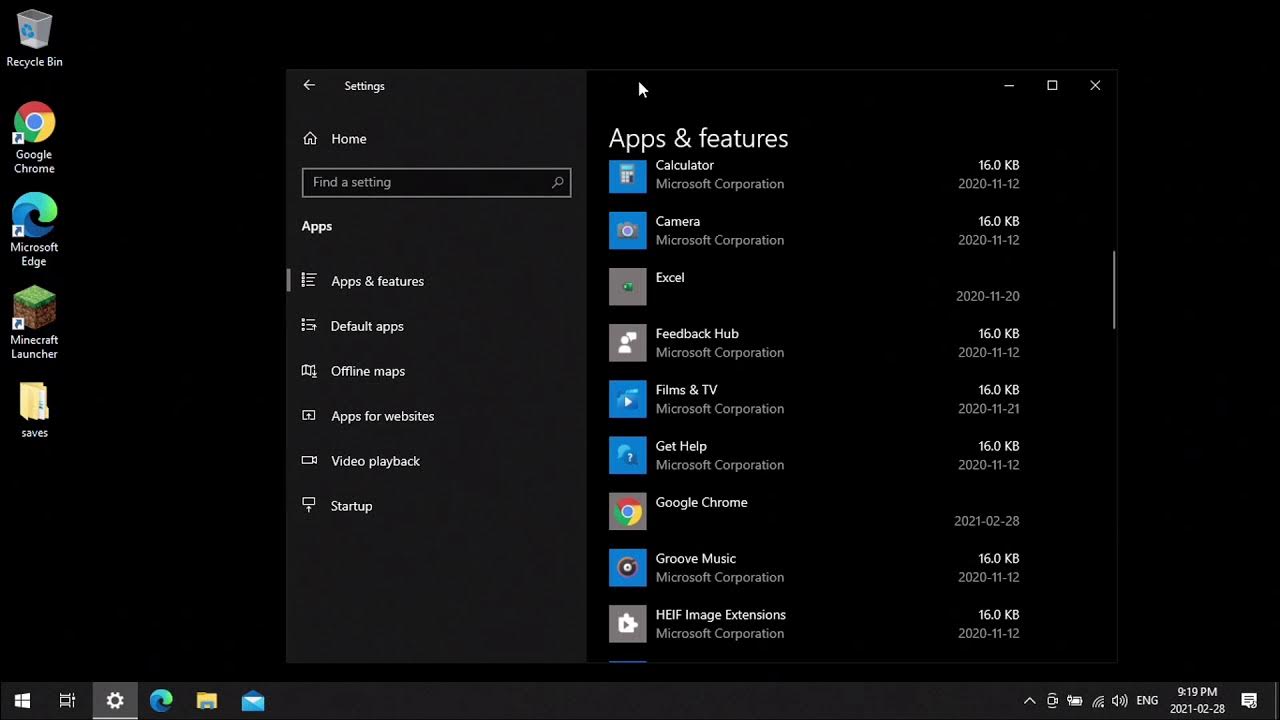
Task: Open Recycle Bin on the desktop
Action: coord(34,39)
